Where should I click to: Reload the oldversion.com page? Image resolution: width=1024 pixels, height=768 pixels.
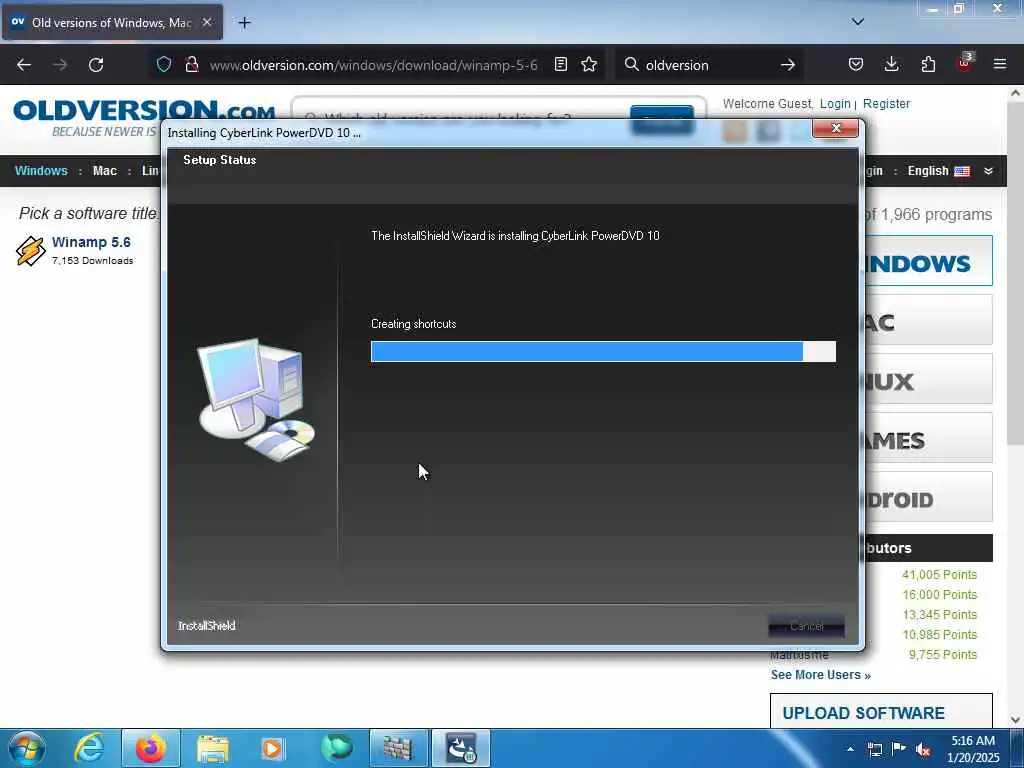click(x=96, y=65)
